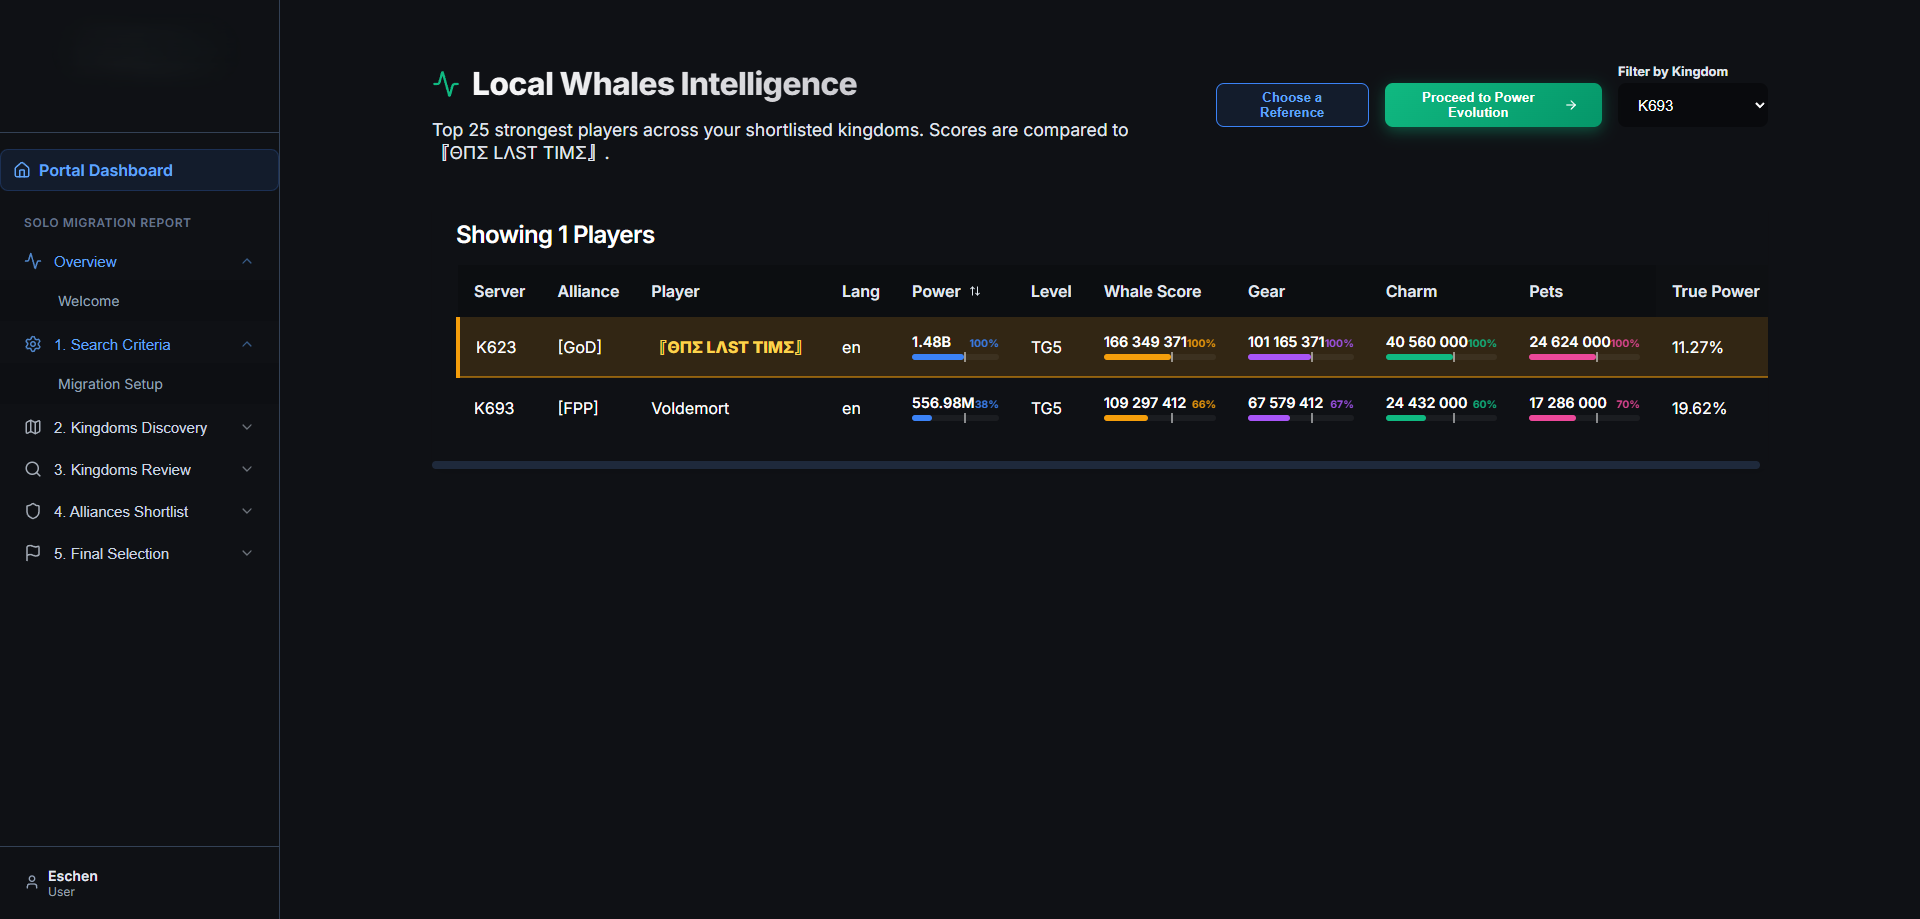Expand the Alliances Shortlist chevron
1920x919 pixels.
pyautogui.click(x=247, y=511)
